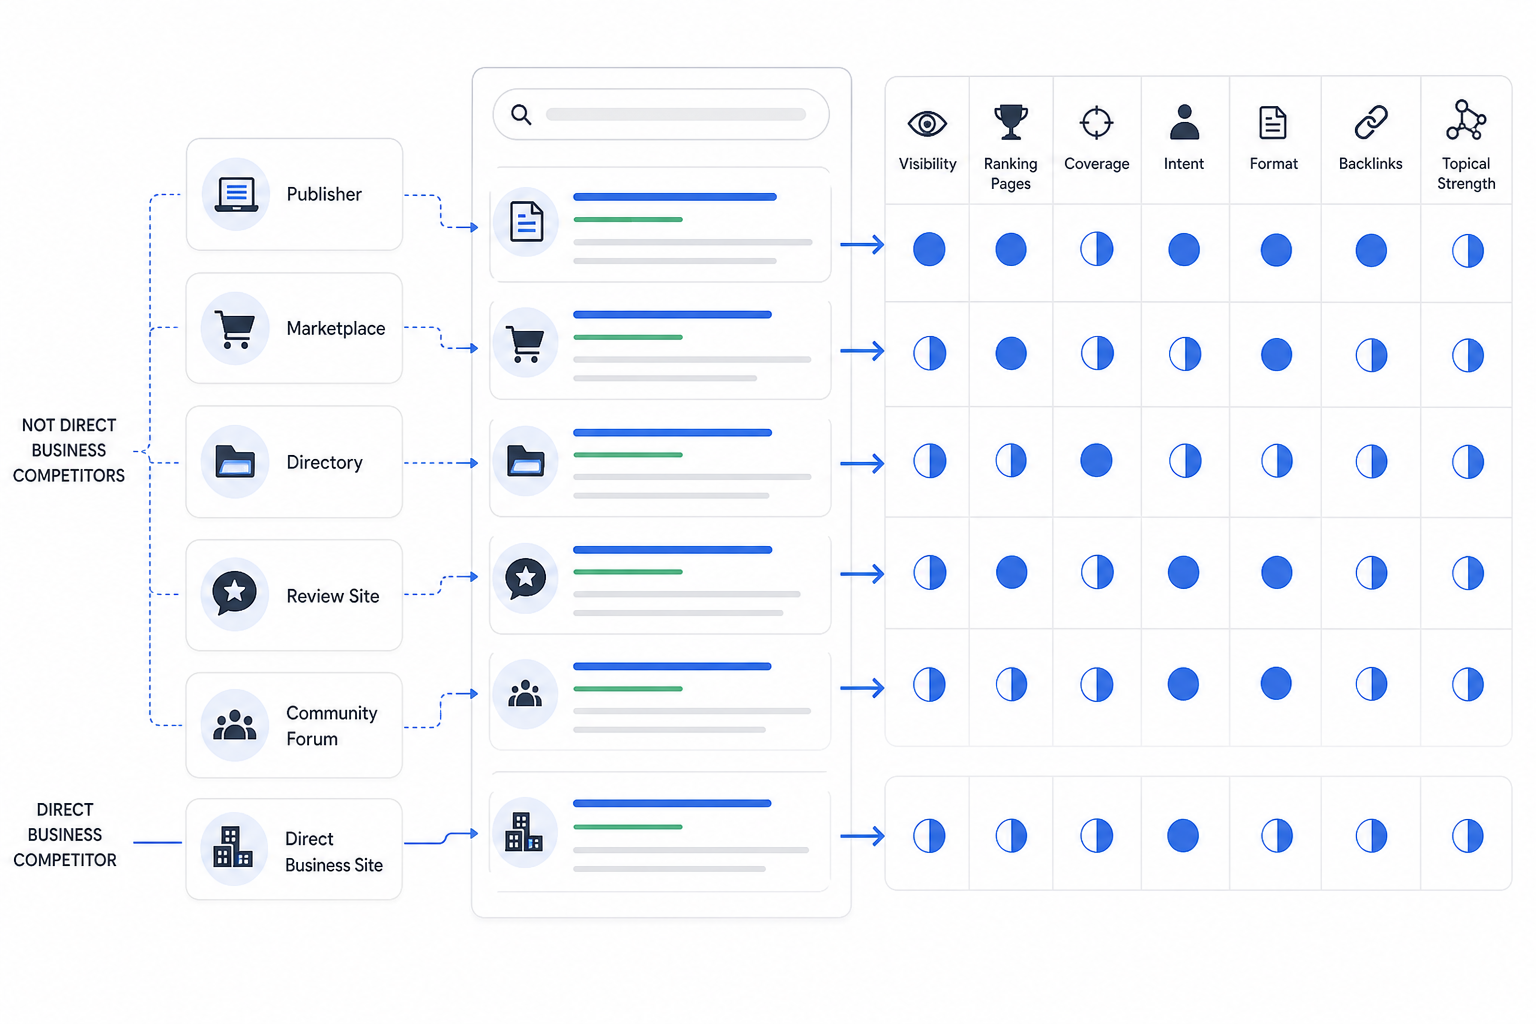Click the bottom row Intent full circle

point(1183,835)
